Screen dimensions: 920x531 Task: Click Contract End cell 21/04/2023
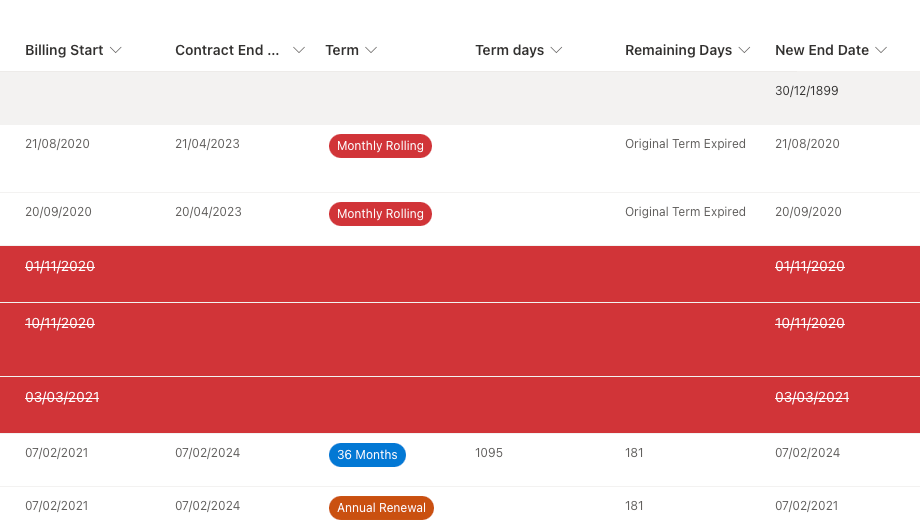point(207,144)
